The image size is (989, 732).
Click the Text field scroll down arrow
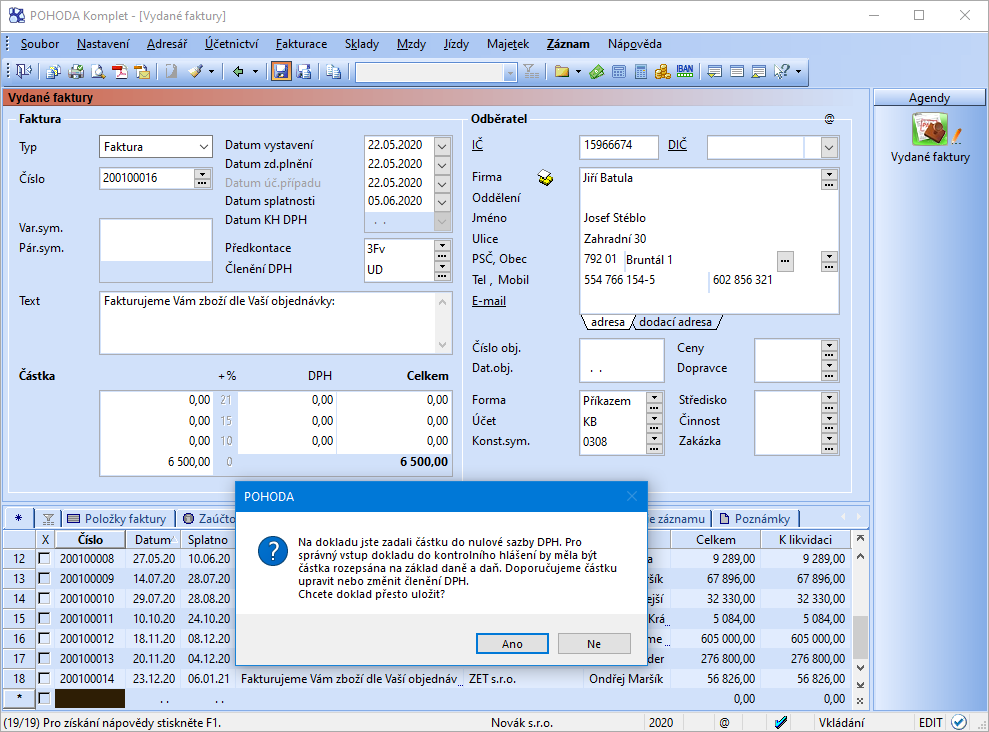tap(443, 345)
